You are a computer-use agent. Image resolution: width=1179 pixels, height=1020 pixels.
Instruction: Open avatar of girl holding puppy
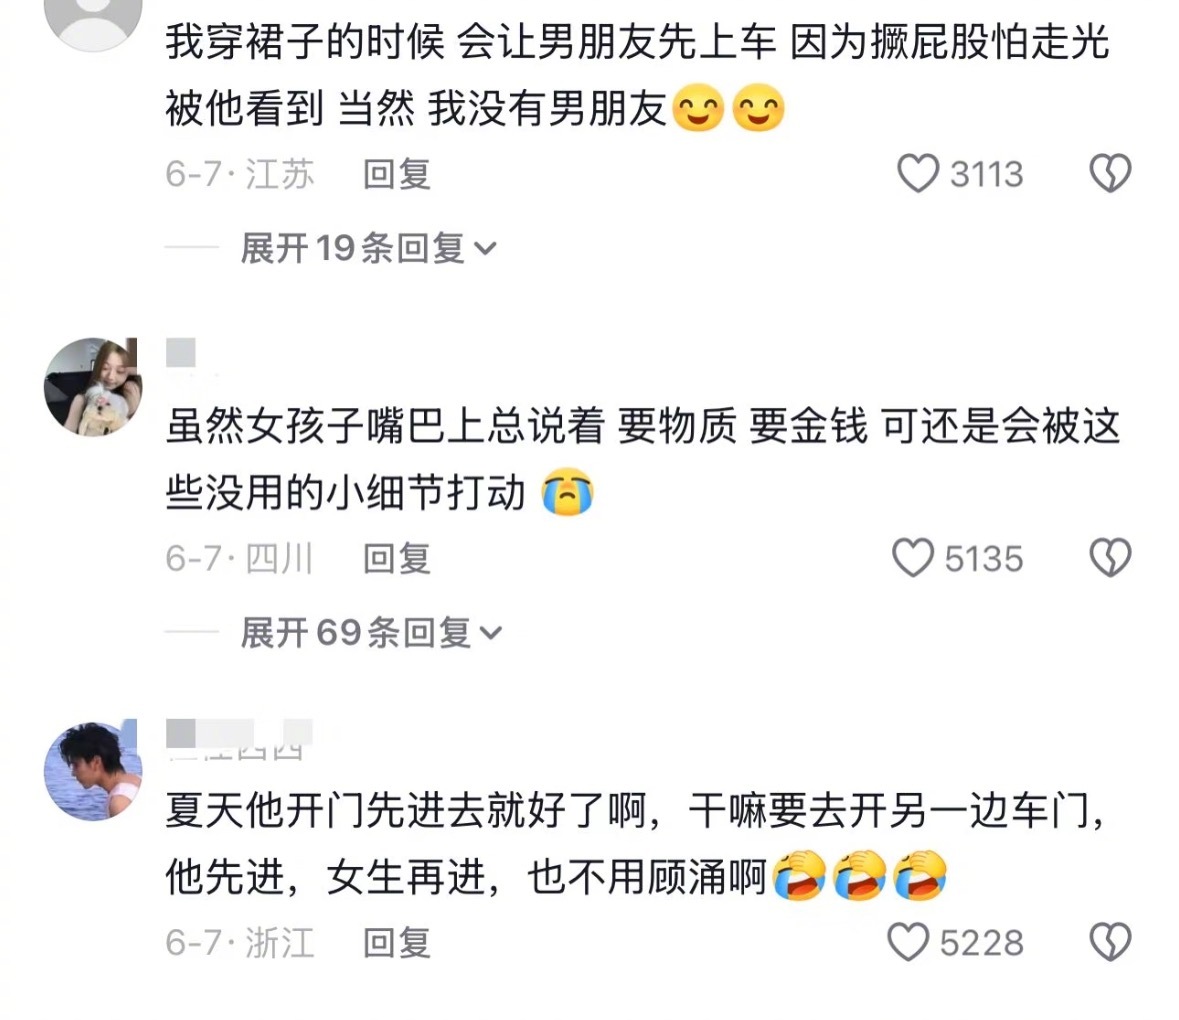(x=93, y=386)
